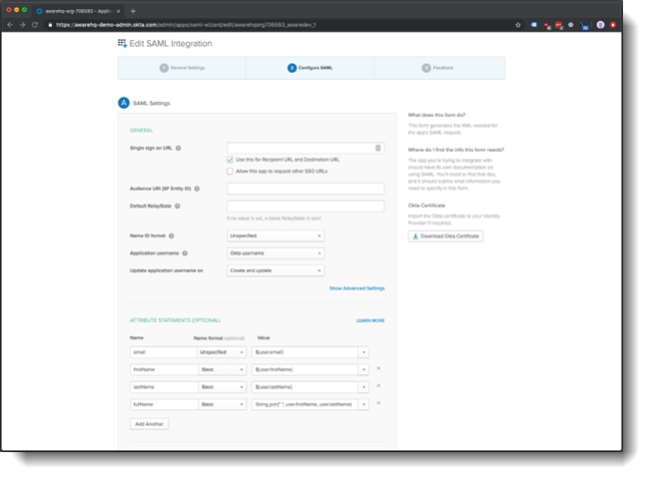
Task: Remove the fullName attribute row
Action: click(377, 404)
